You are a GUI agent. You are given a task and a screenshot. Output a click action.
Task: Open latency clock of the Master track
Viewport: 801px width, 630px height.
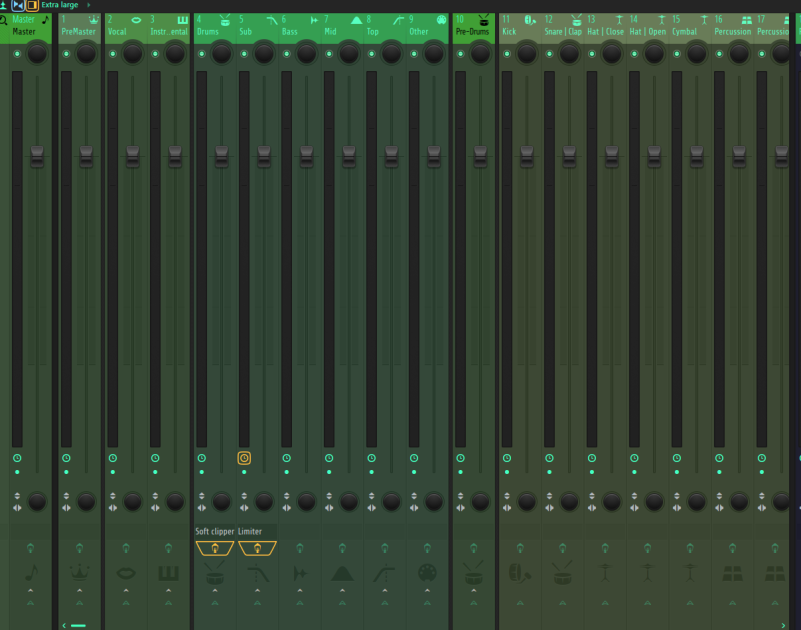[17, 458]
